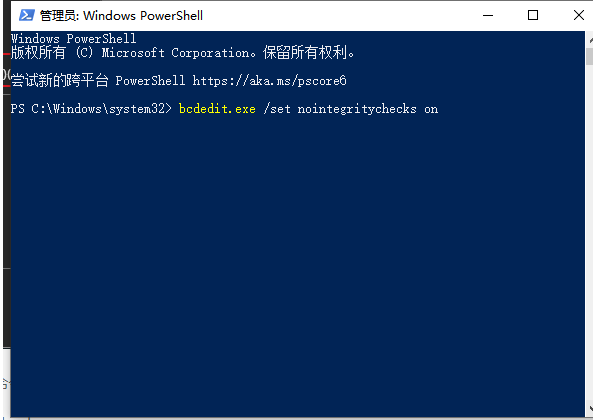Click the yellow bcdedit.exe command text
This screenshot has width=593, height=420.
click(x=217, y=109)
